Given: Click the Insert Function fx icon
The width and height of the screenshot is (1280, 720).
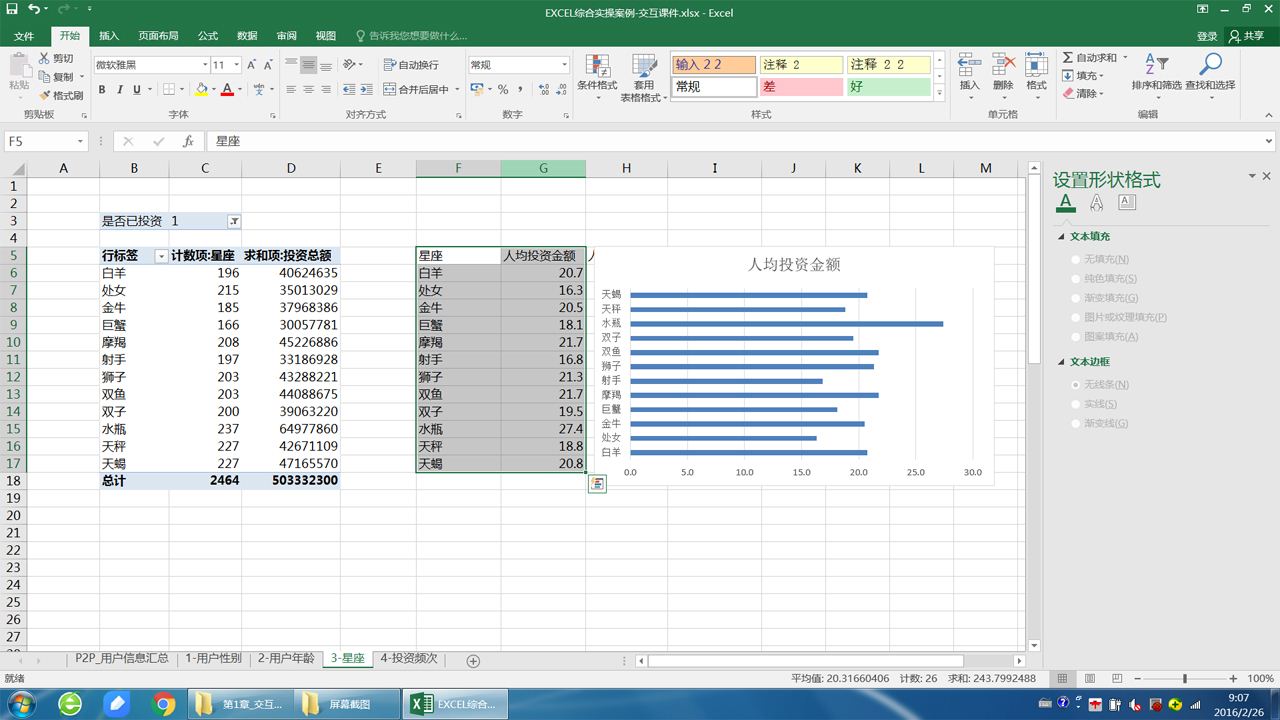Looking at the screenshot, I should pos(188,142).
